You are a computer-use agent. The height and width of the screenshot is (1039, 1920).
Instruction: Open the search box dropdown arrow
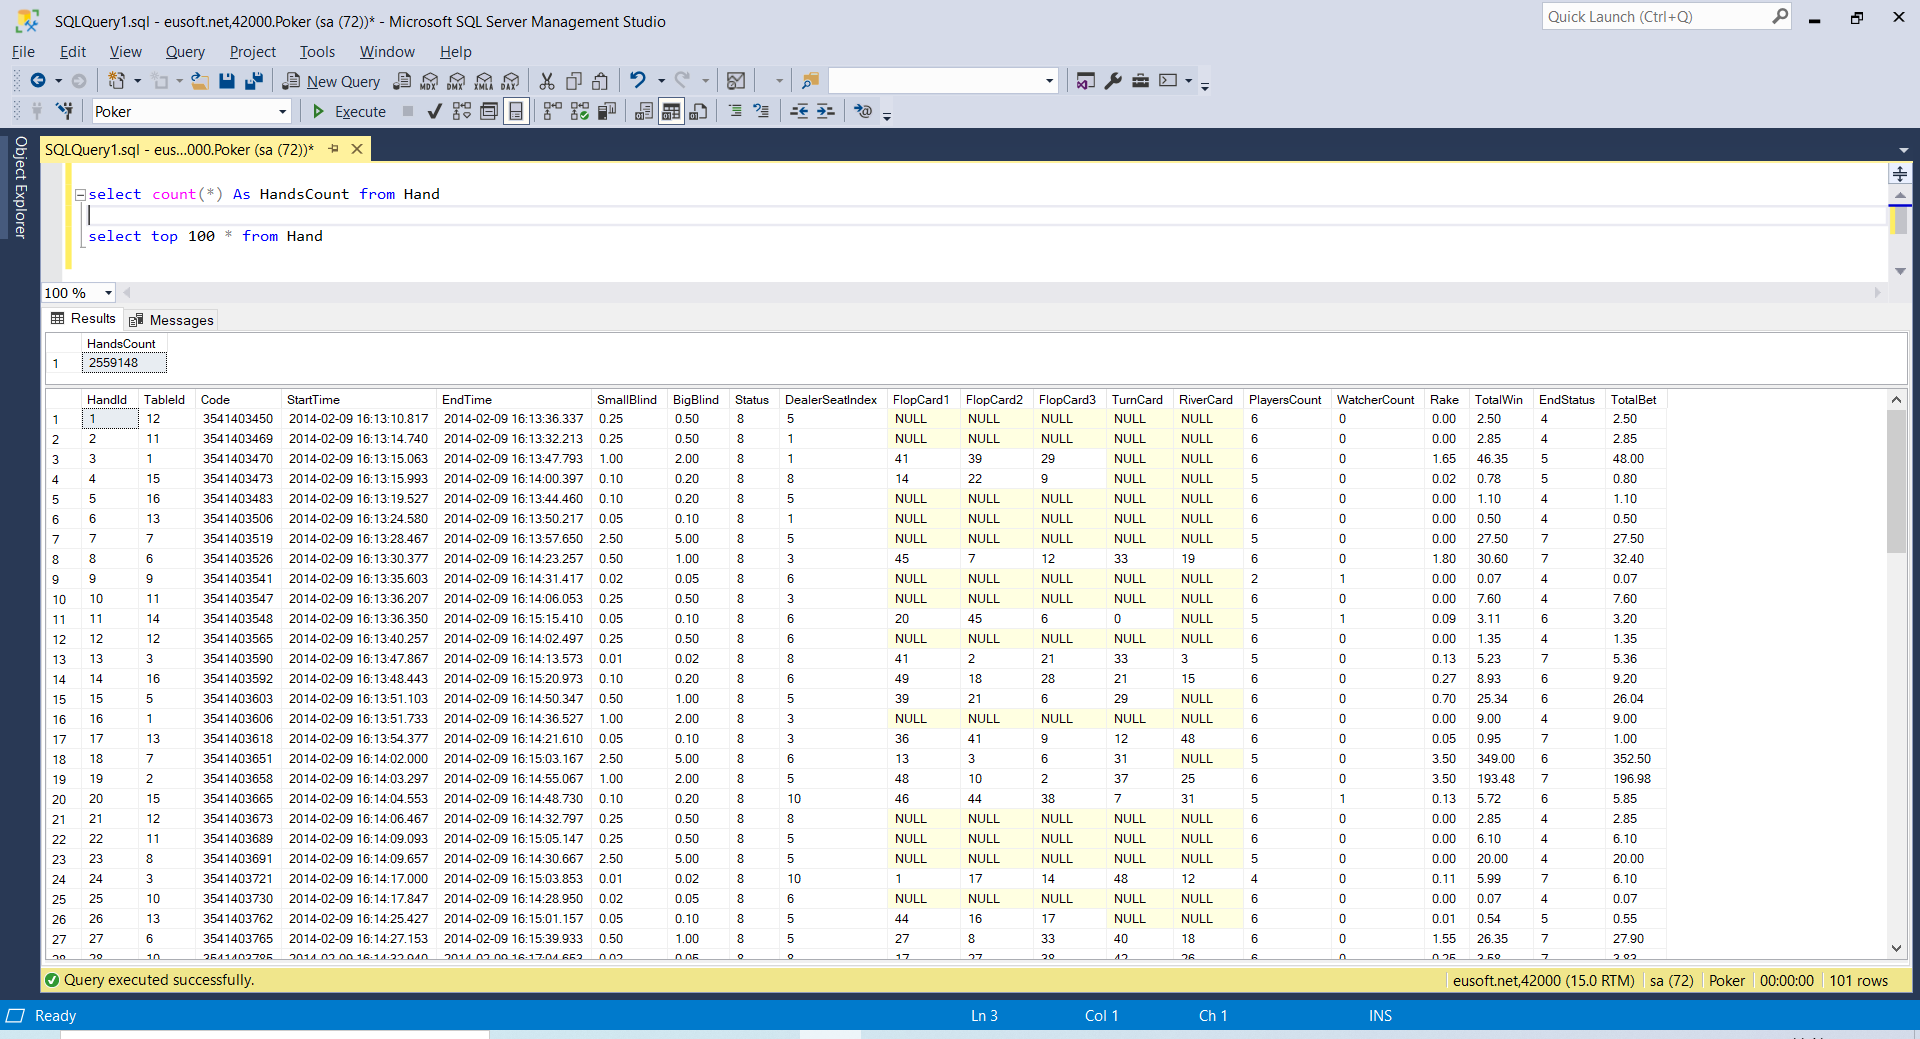pyautogui.click(x=1049, y=81)
